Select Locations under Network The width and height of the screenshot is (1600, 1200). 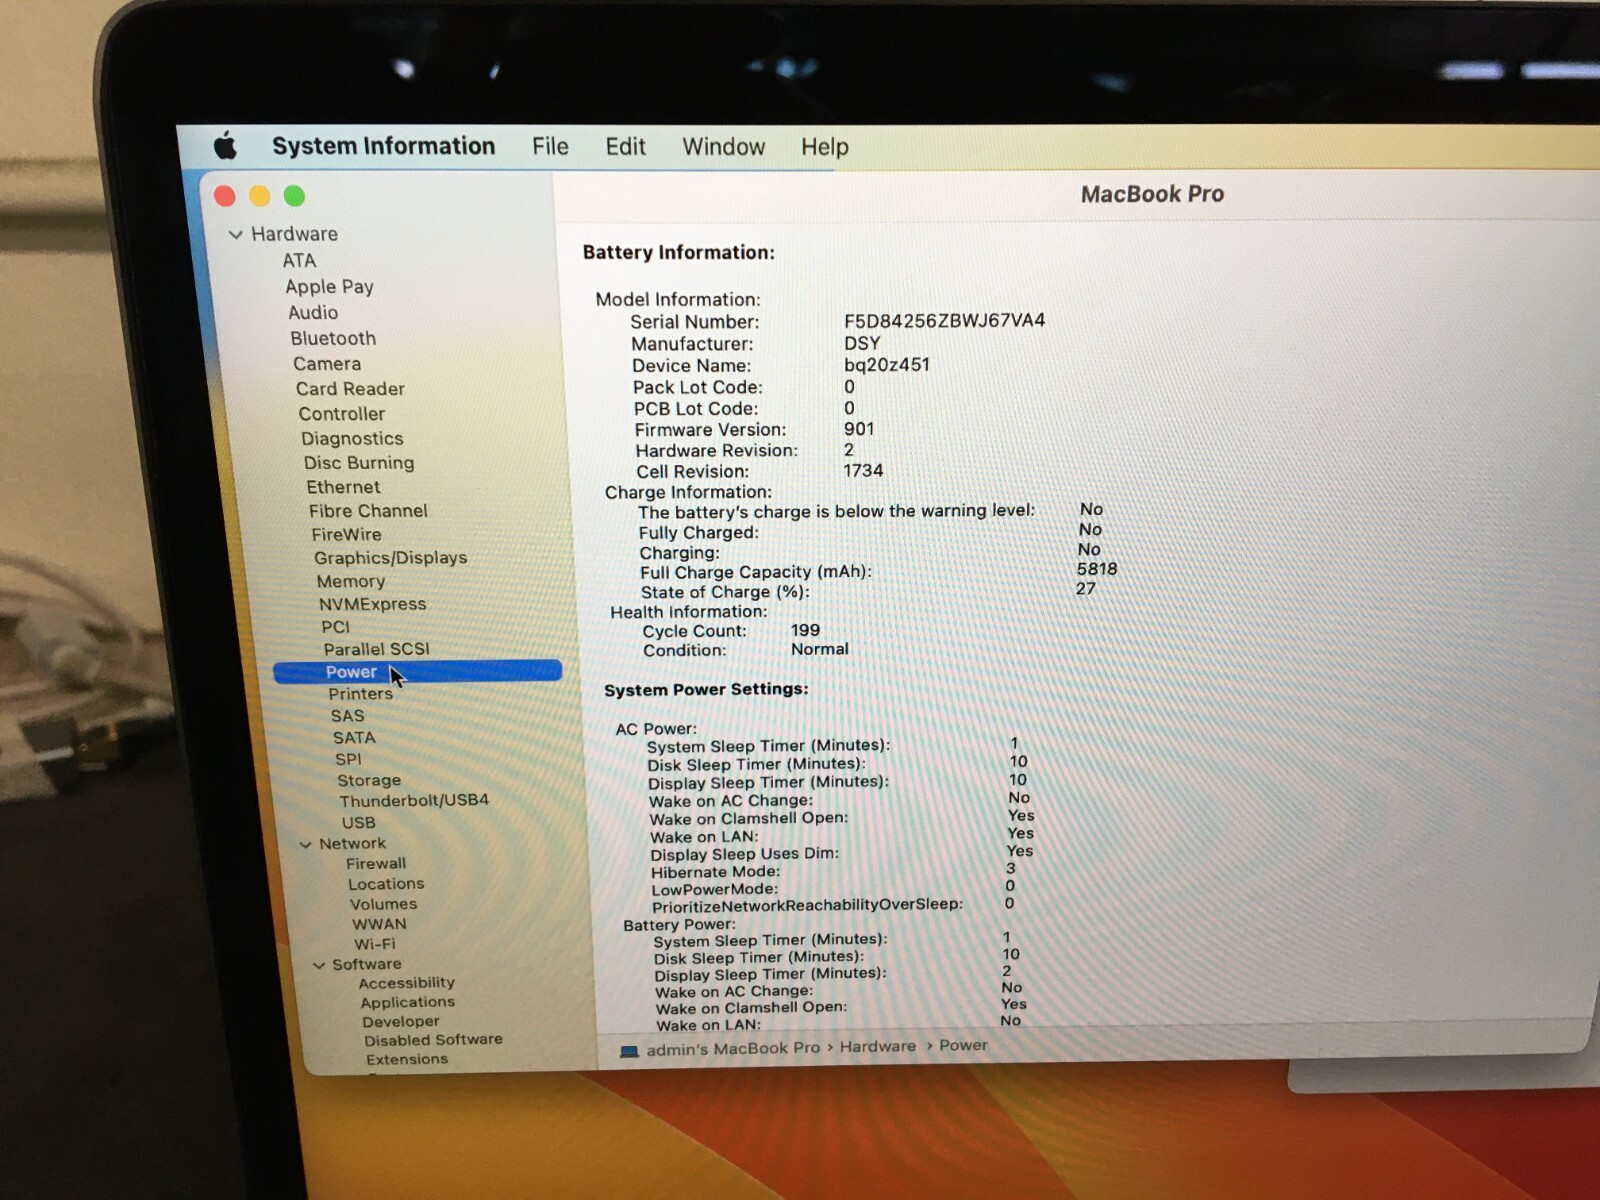click(386, 884)
